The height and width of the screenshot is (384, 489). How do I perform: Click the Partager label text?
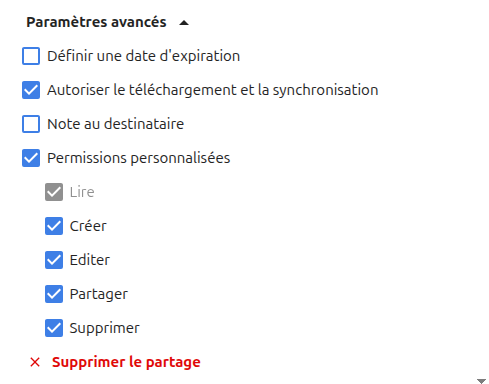pos(99,294)
